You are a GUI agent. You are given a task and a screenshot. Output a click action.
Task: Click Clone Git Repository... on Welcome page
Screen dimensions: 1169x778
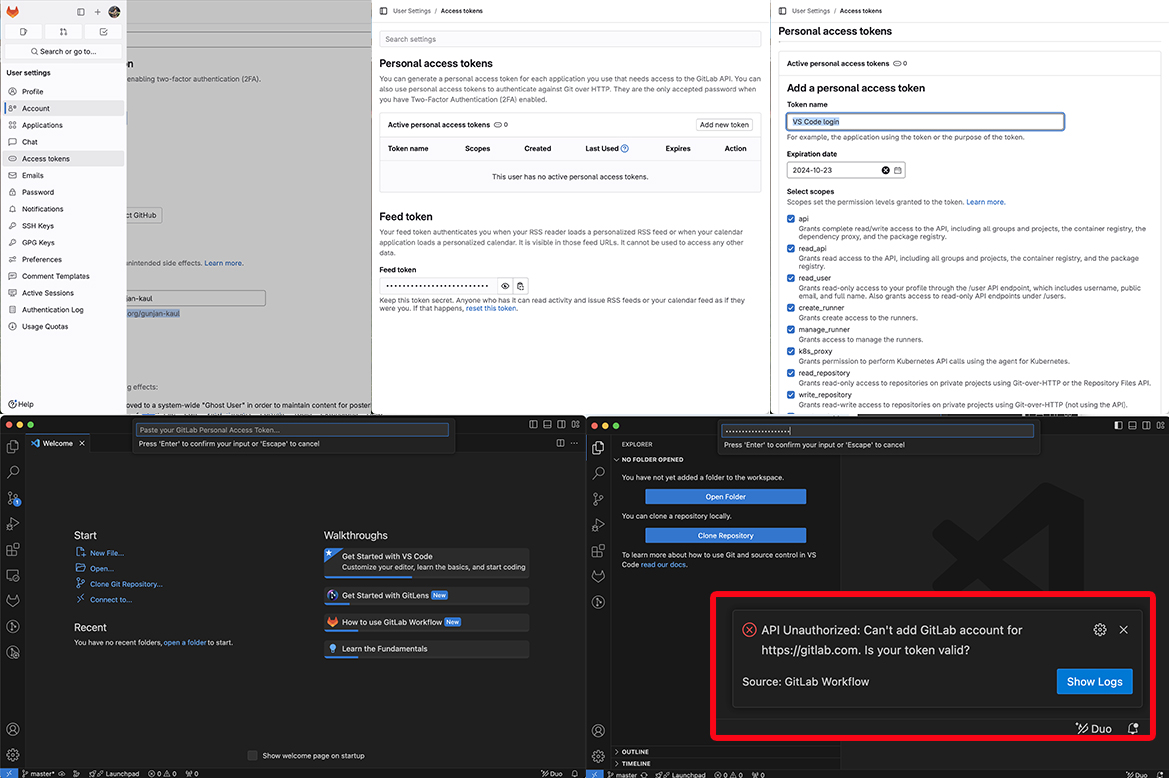[x=126, y=584]
